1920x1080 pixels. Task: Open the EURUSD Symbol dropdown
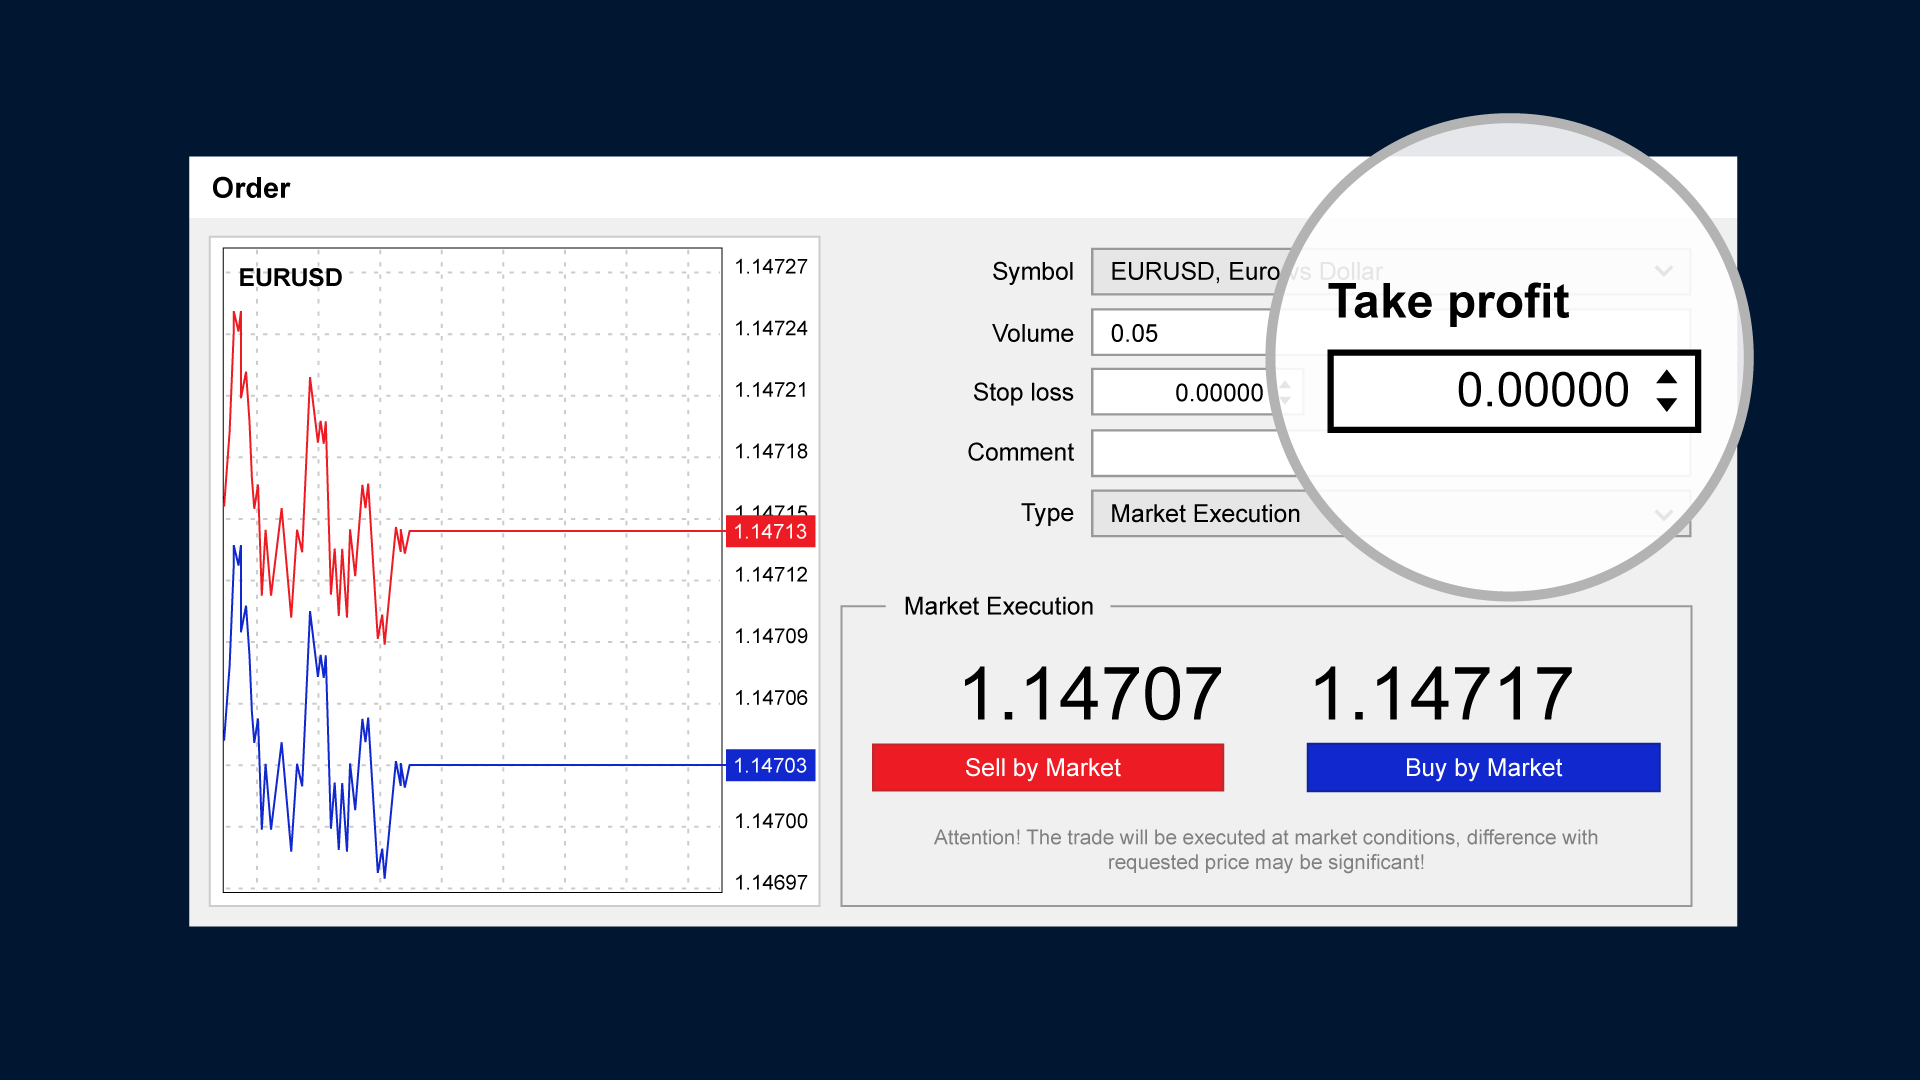[x=1190, y=272]
